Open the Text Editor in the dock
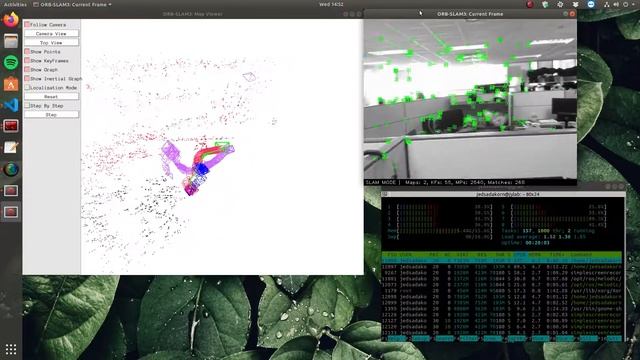640x360 pixels. [11, 148]
